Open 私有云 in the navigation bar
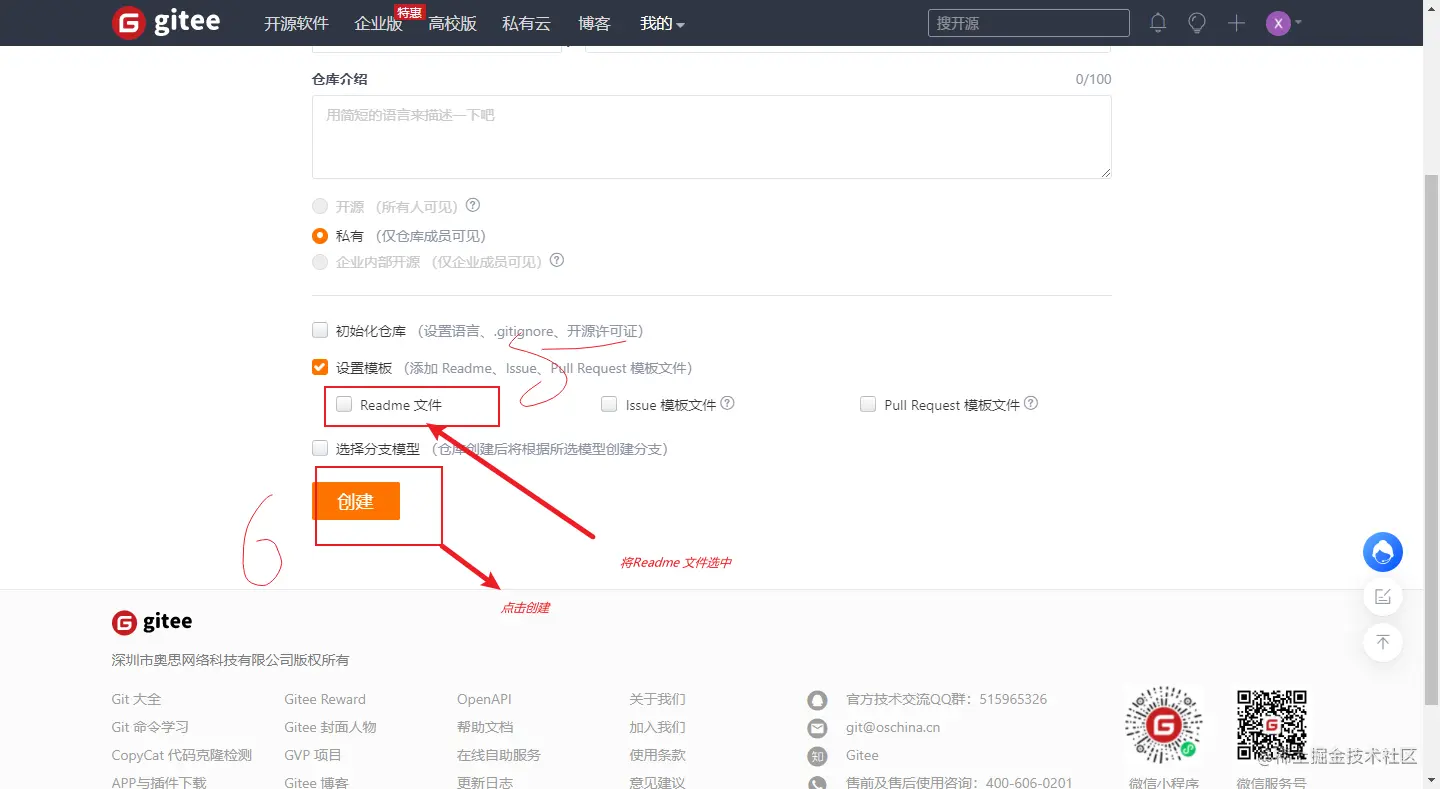This screenshot has height=789, width=1440. [526, 23]
